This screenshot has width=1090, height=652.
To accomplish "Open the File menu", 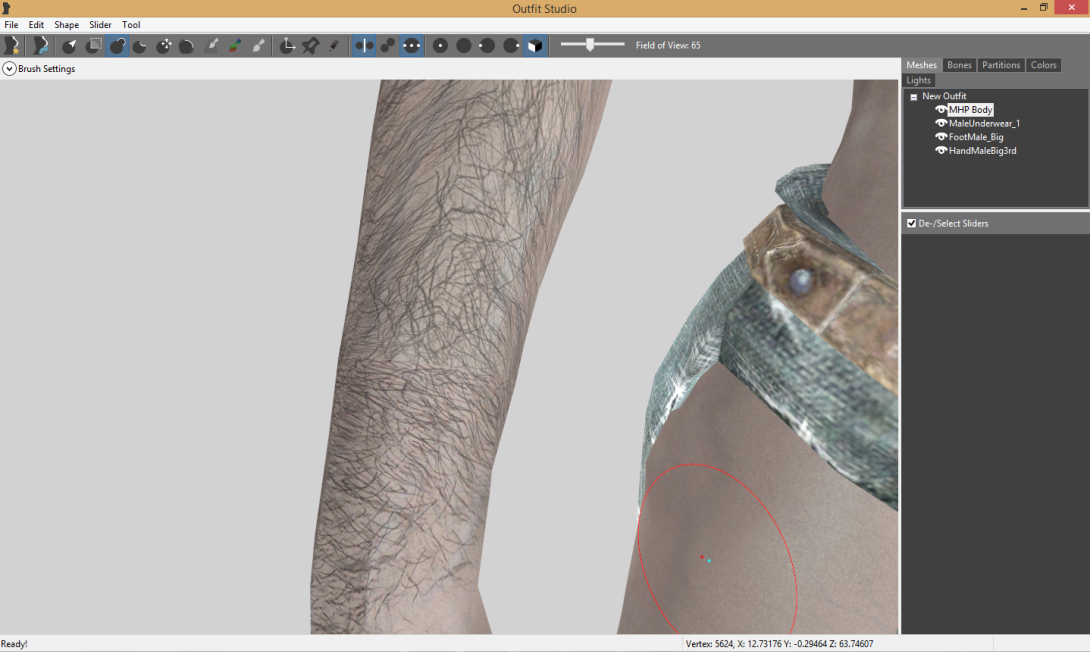I will coord(11,24).
